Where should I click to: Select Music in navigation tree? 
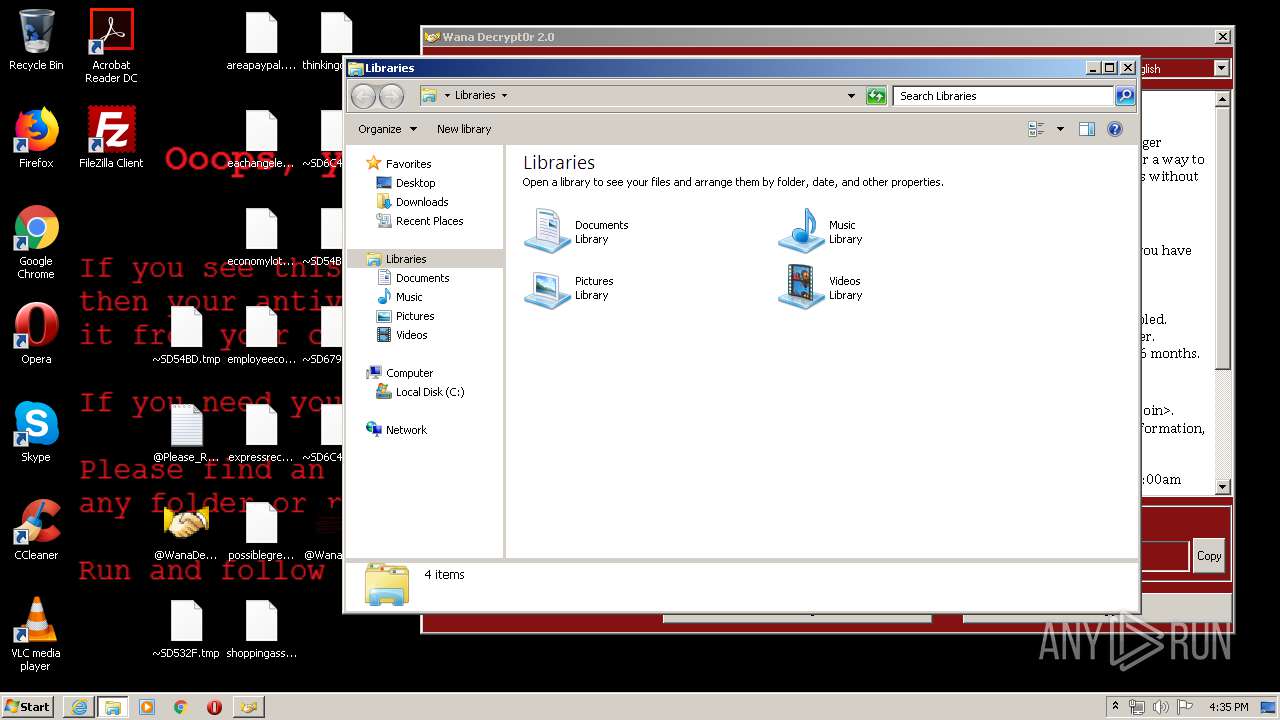[x=409, y=297]
